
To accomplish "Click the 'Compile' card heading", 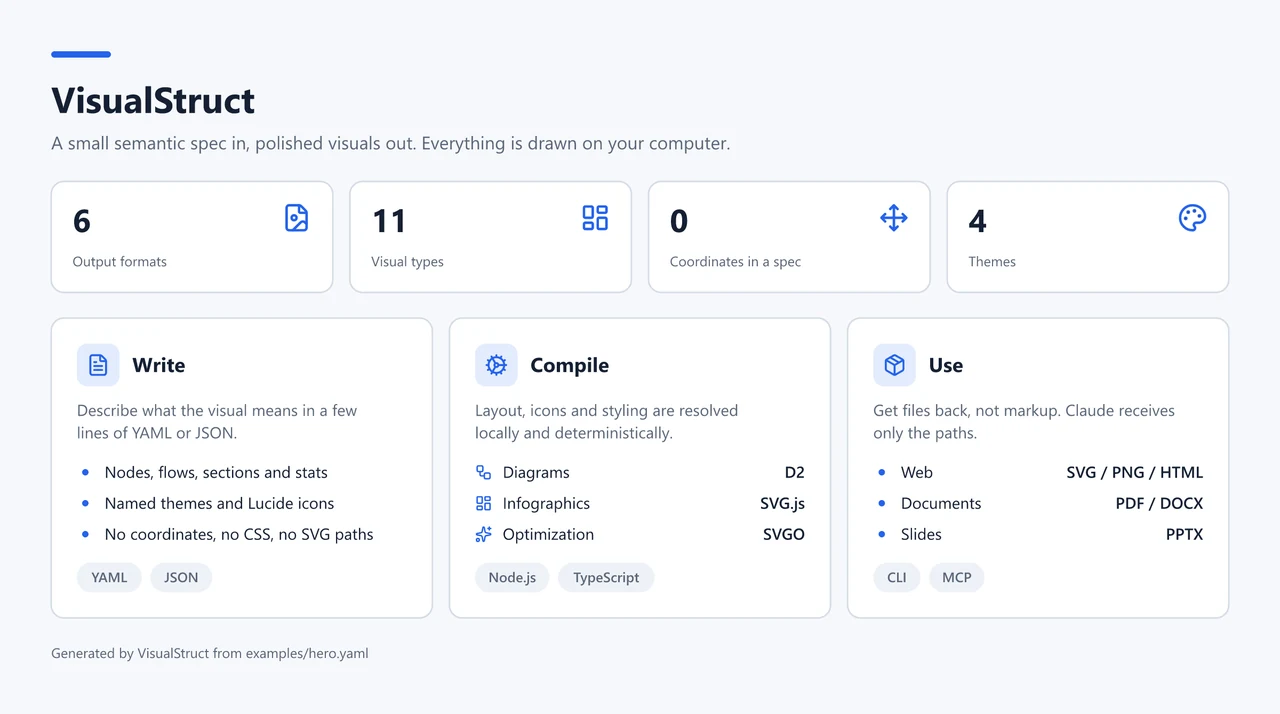I will 569,366.
